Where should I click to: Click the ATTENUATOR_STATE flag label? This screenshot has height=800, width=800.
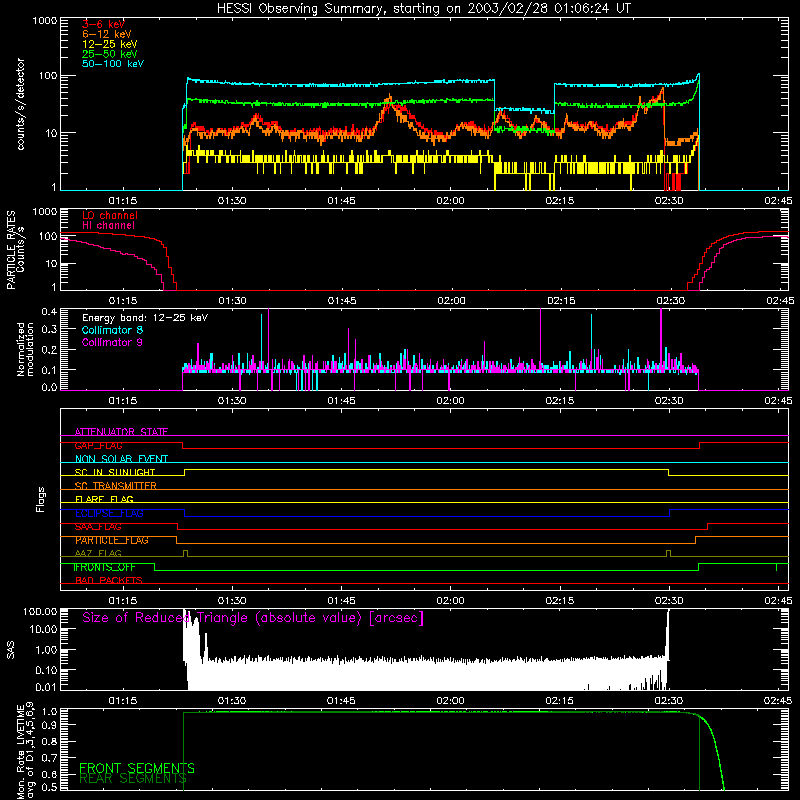(x=121, y=432)
